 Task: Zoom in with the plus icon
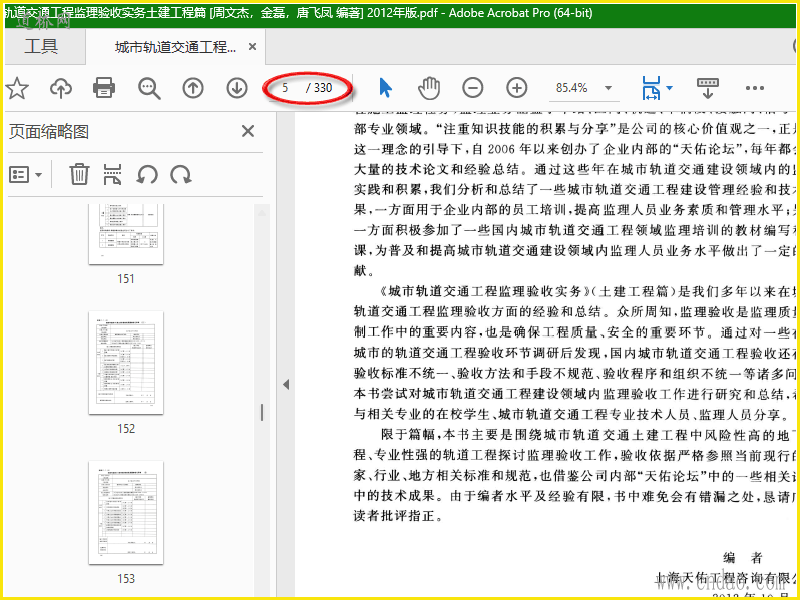(x=517, y=88)
